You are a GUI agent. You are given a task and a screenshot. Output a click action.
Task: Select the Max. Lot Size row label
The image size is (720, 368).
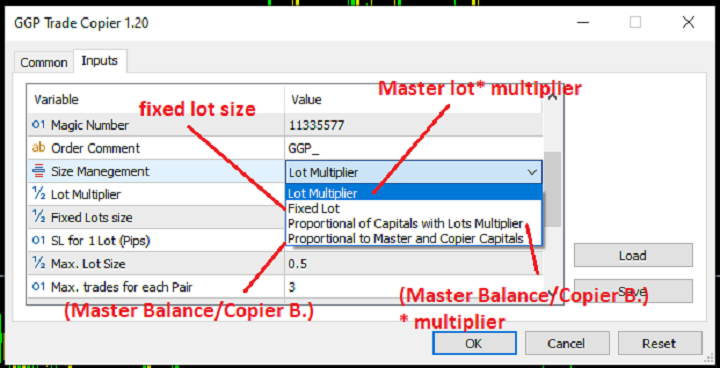point(88,264)
